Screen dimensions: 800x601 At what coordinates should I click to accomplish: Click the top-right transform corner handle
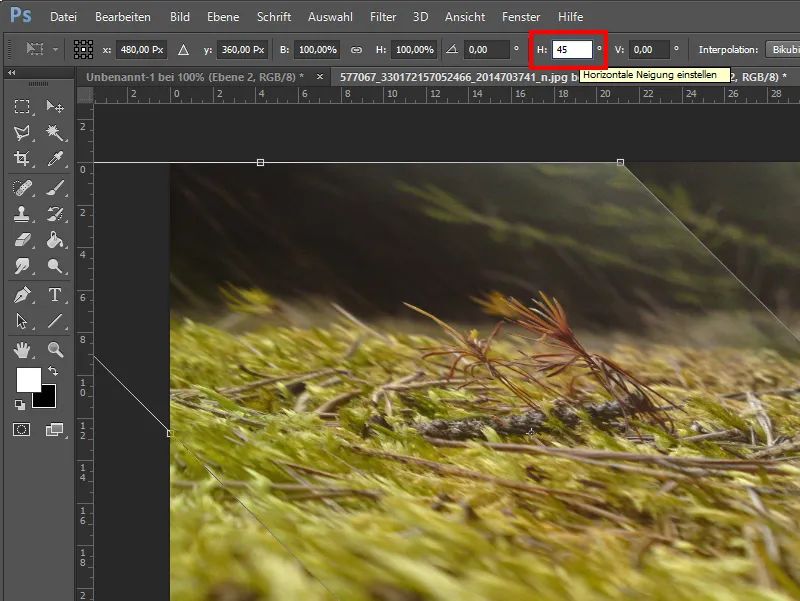(620, 162)
